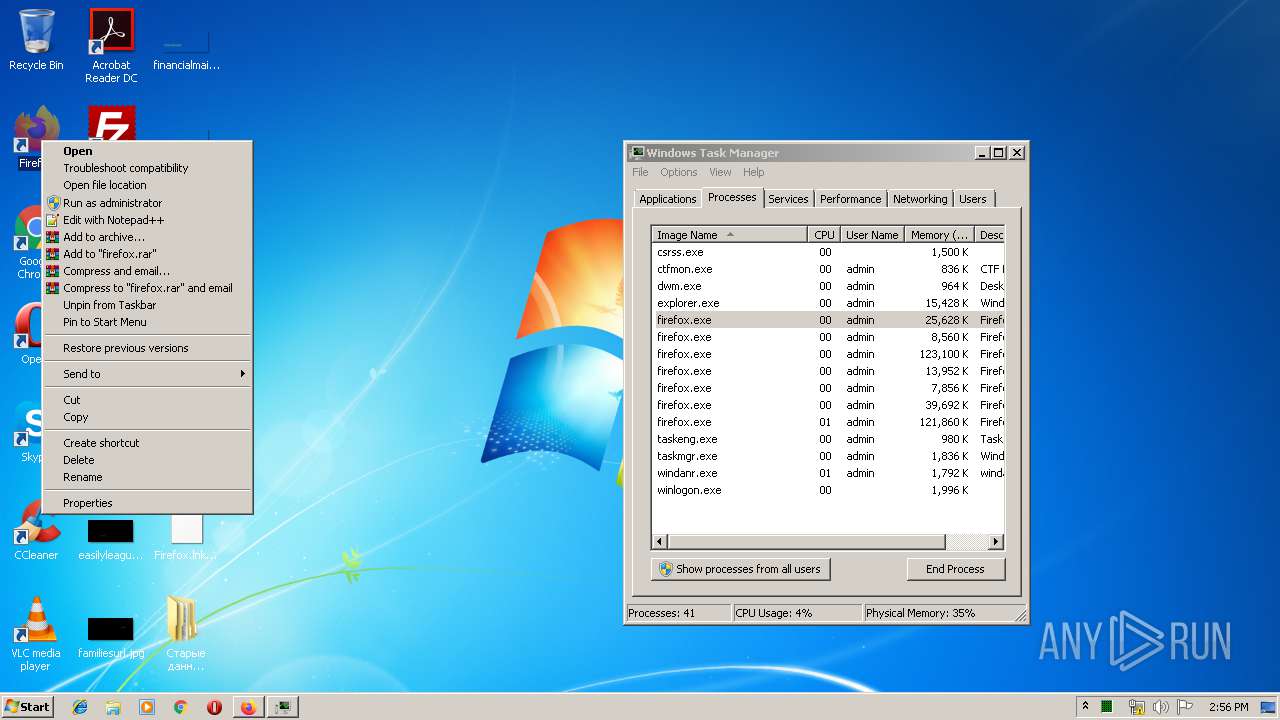Image resolution: width=1280 pixels, height=720 pixels.
Task: Choose Compress and email... entry
Action: tap(147, 271)
